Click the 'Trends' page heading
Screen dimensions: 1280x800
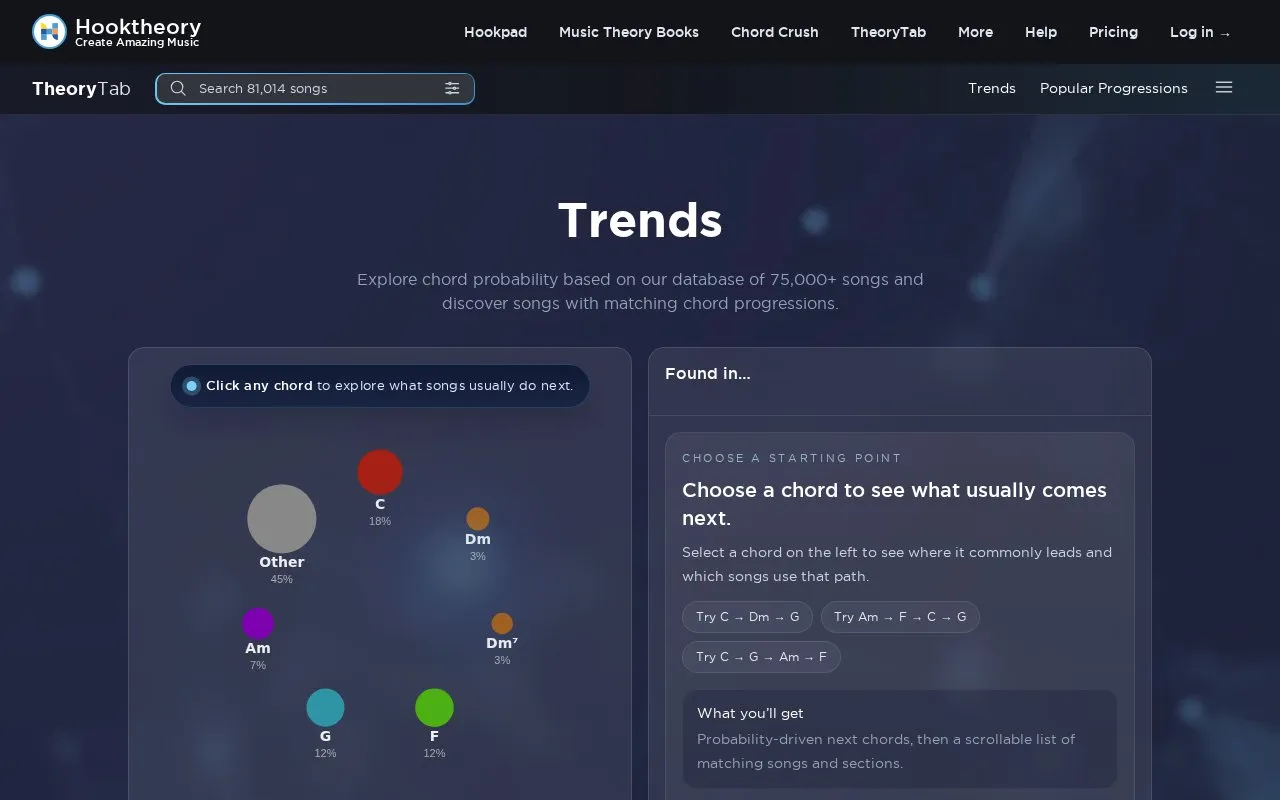pyautogui.click(x=640, y=220)
